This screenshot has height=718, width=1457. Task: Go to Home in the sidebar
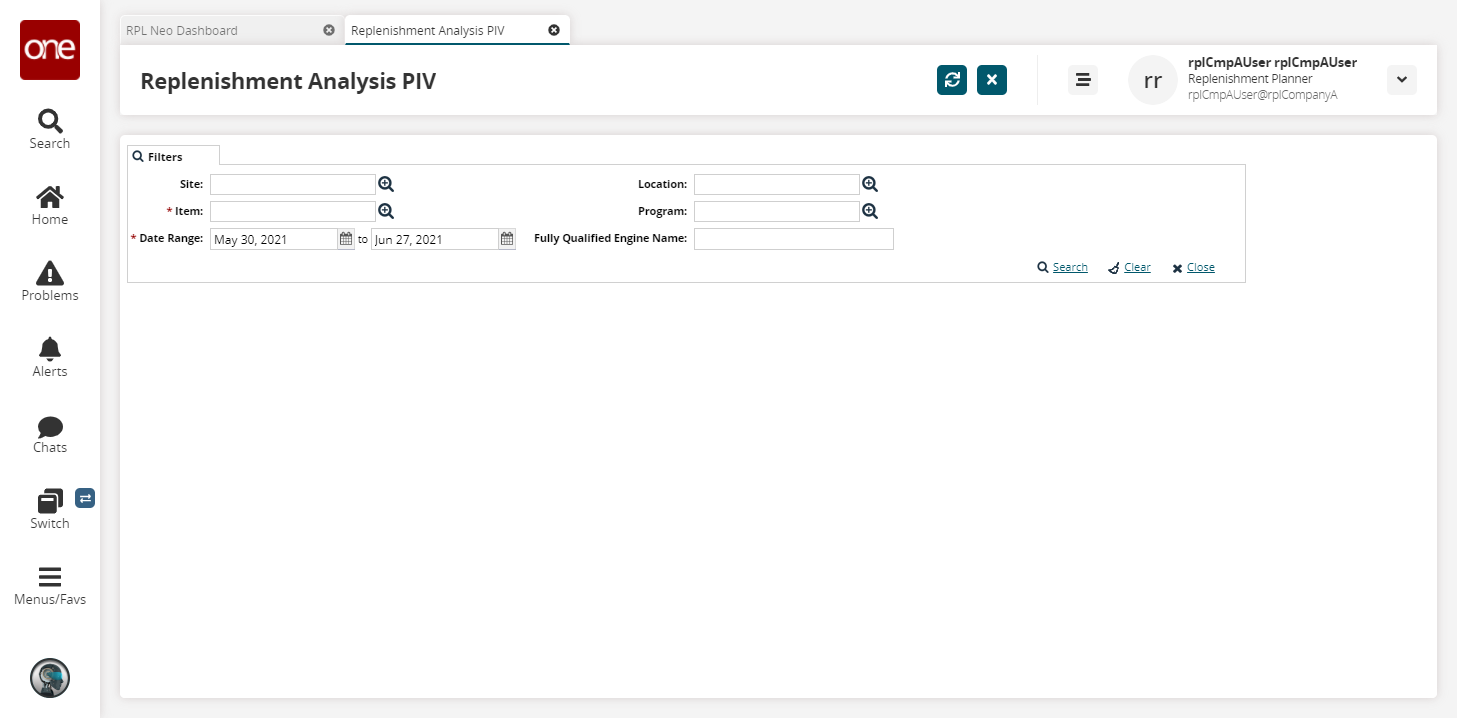click(50, 206)
